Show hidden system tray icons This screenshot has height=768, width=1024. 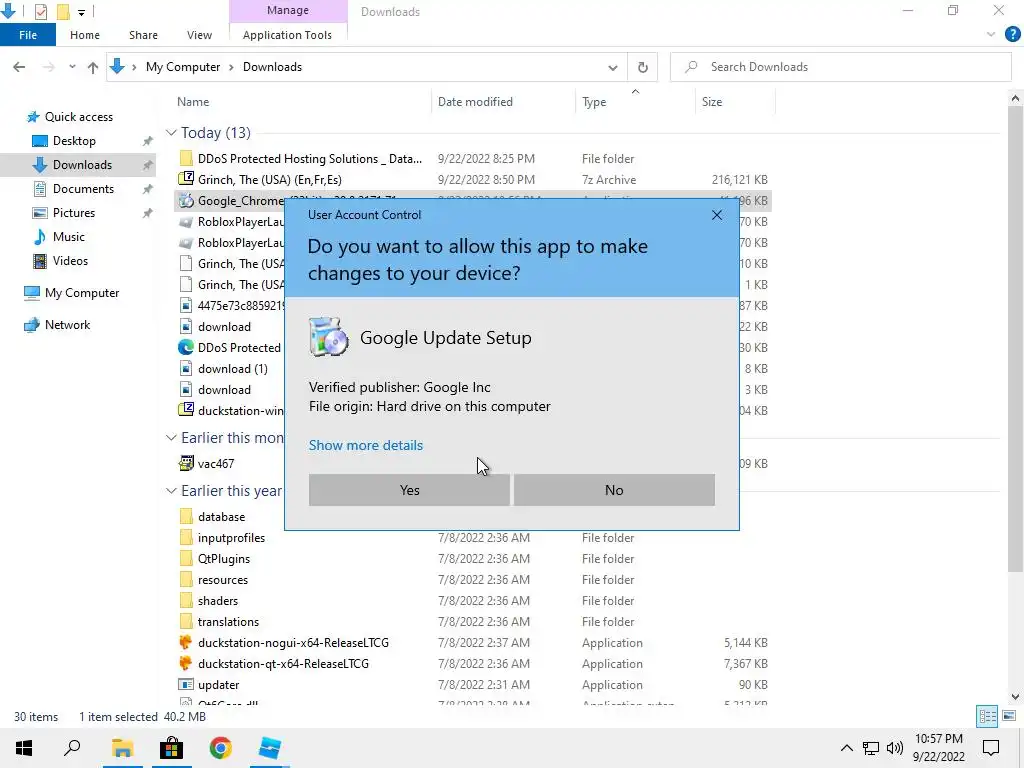(846, 748)
